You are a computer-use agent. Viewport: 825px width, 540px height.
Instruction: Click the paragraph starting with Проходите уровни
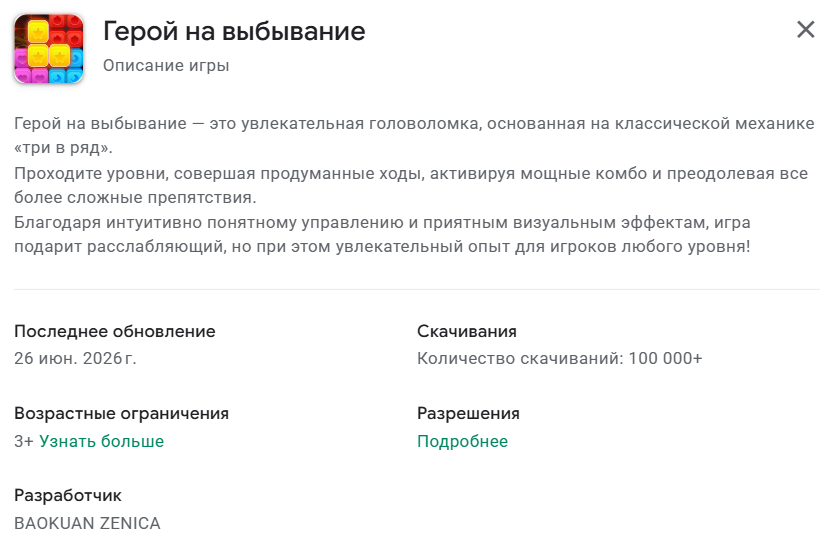point(411,185)
